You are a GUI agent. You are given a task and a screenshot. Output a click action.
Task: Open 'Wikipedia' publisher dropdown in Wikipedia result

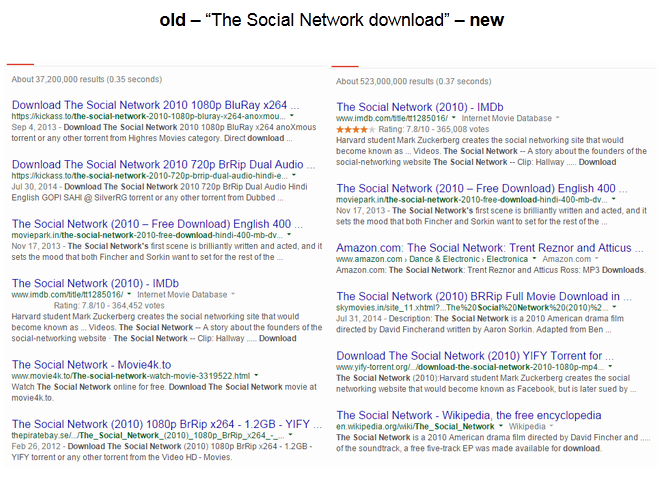pyautogui.click(x=531, y=426)
